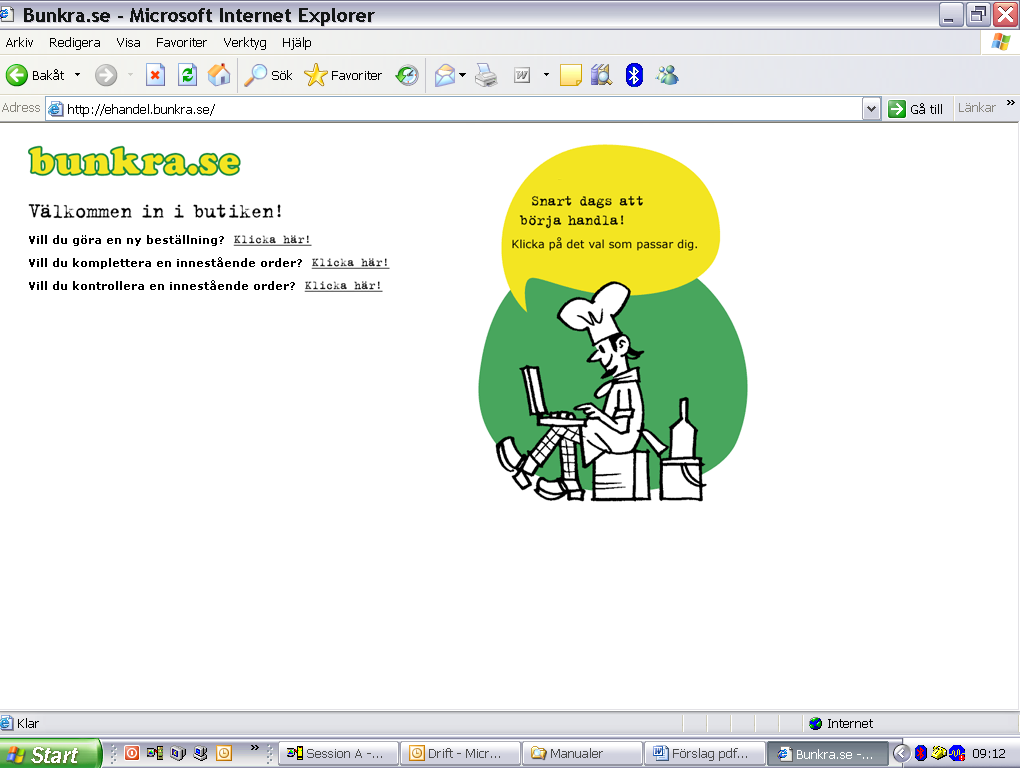Click the Bunkra.se taskbar button
The image size is (1020, 768).
pyautogui.click(x=827, y=754)
